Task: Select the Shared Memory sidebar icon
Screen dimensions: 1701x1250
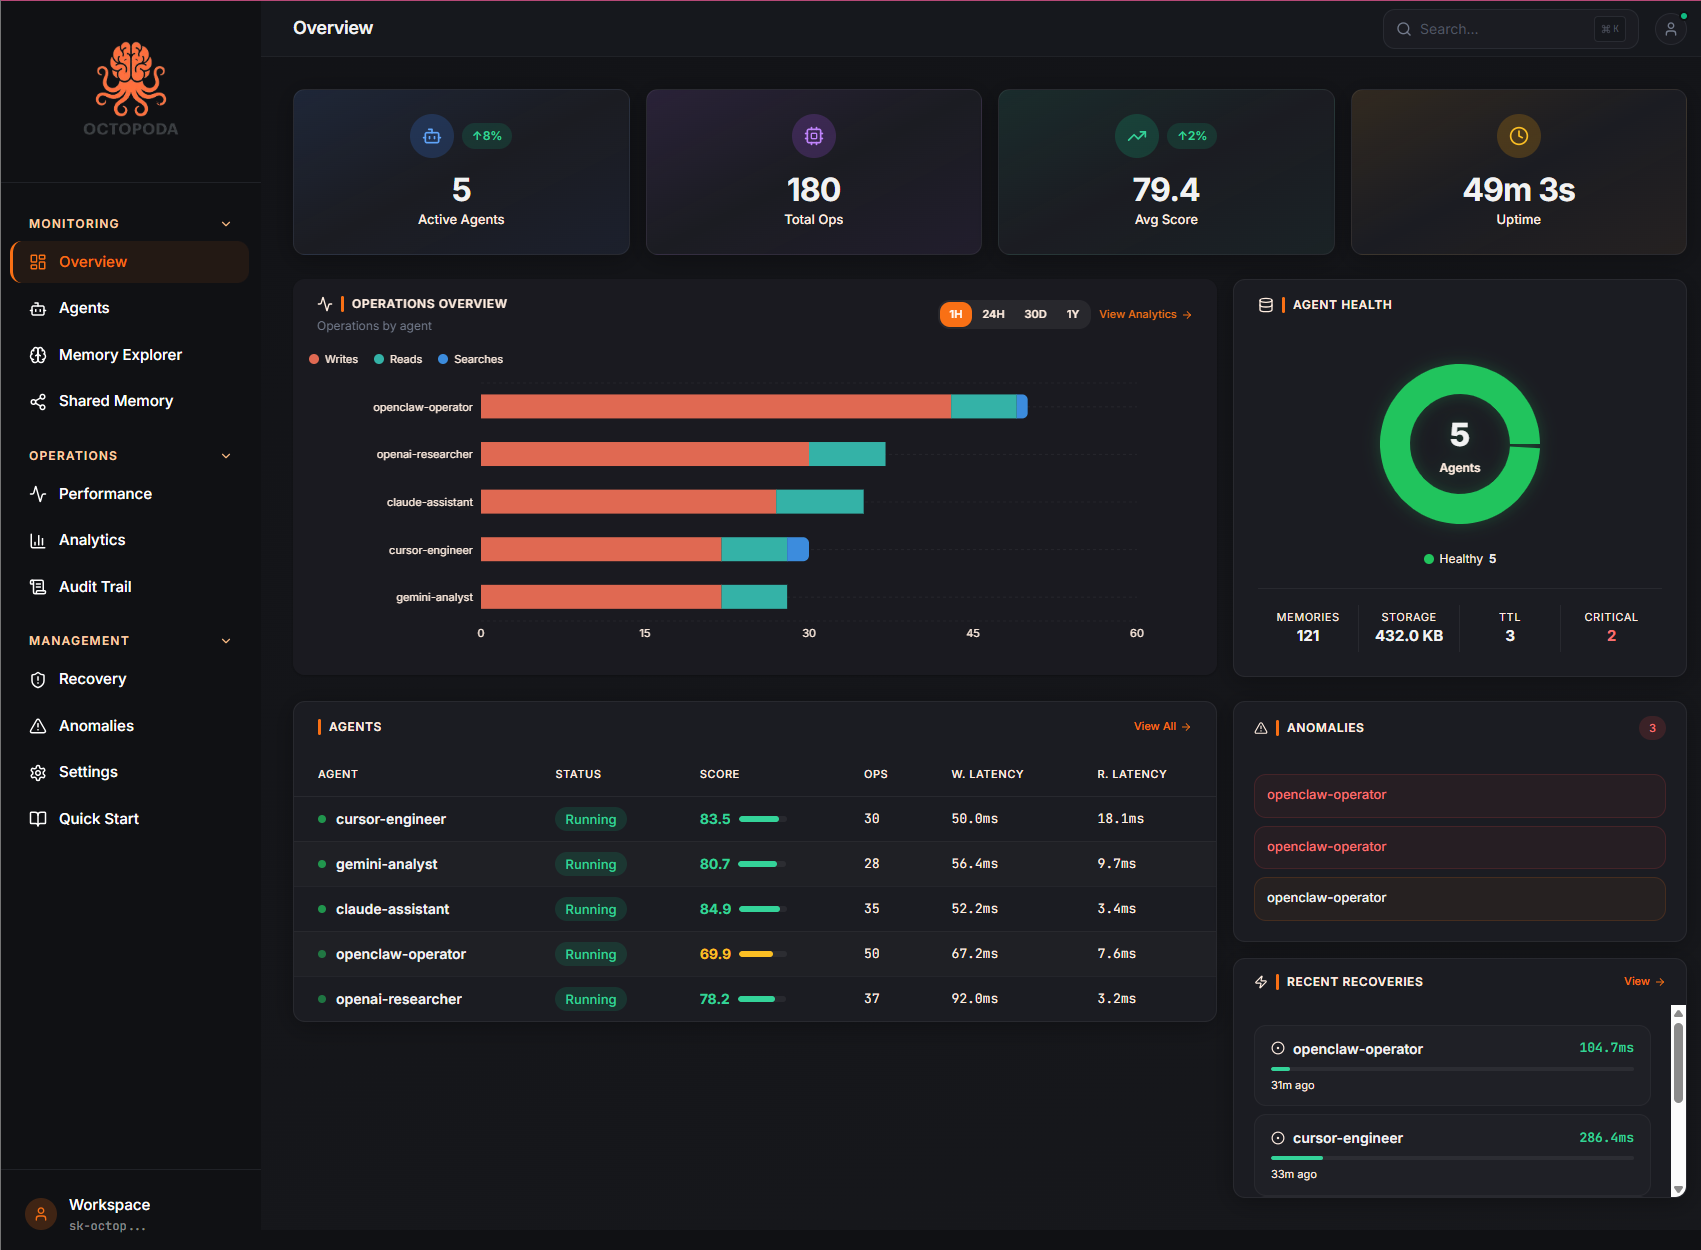Action: 38,401
